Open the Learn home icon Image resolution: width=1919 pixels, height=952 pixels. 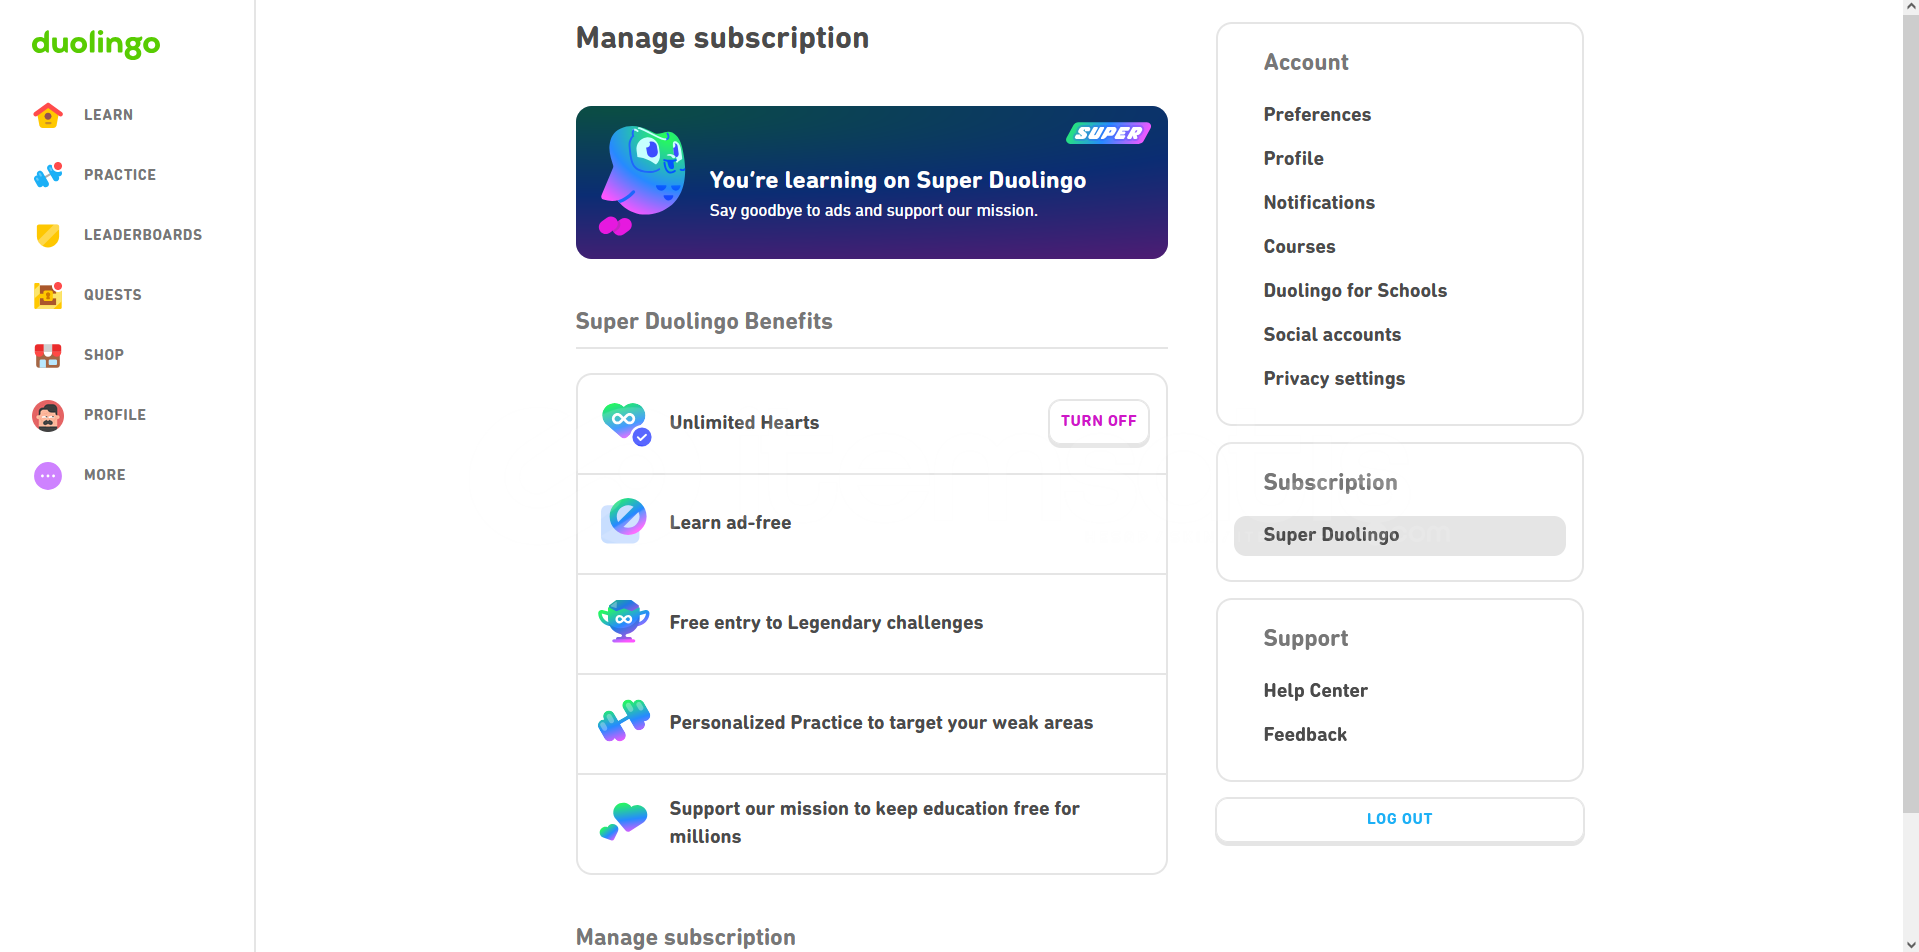pyautogui.click(x=48, y=115)
